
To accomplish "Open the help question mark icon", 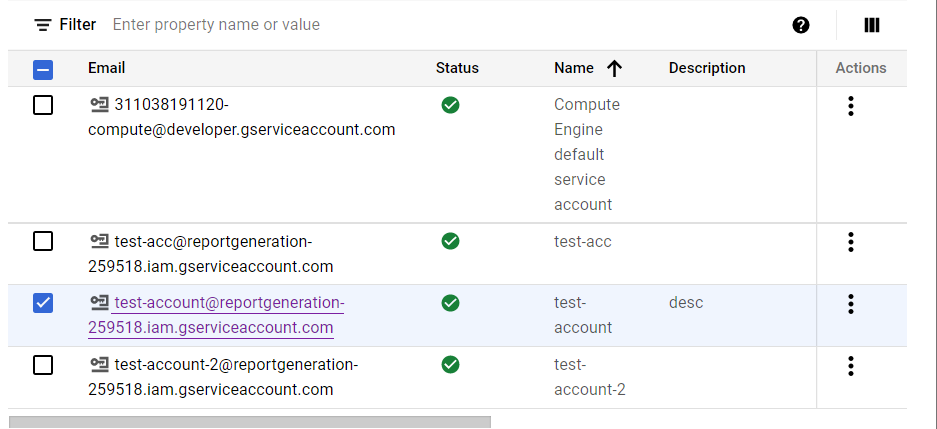I will point(800,25).
